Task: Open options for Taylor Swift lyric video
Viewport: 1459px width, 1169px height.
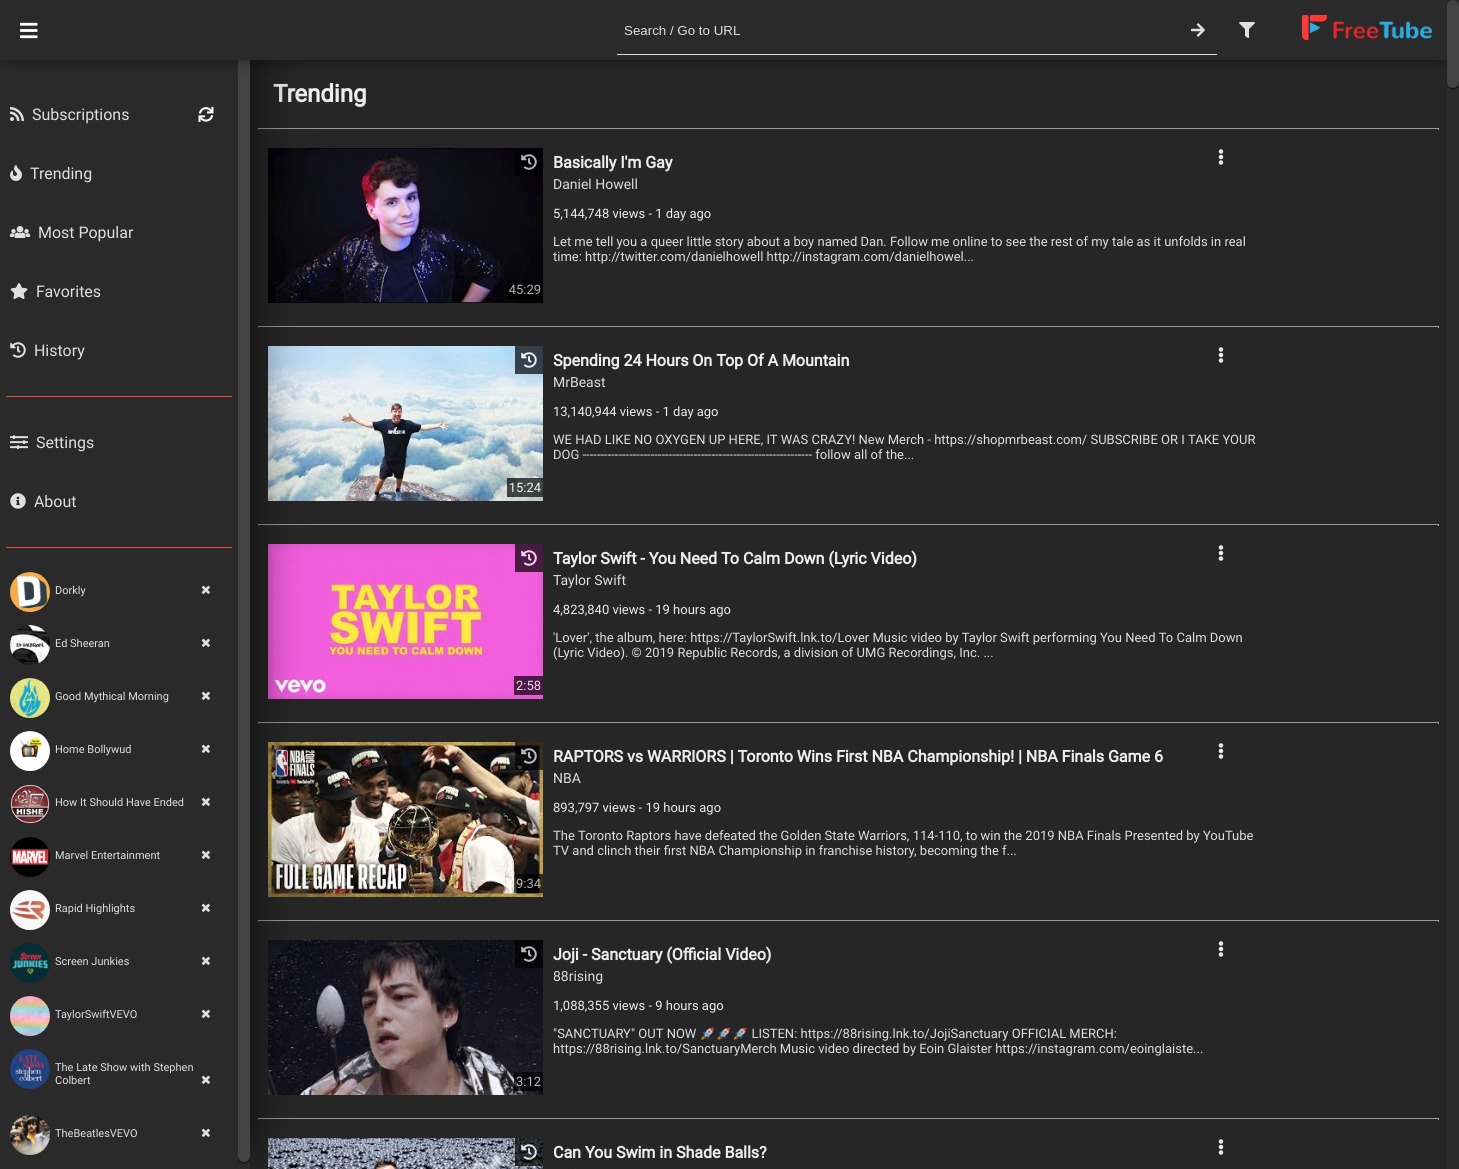Action: [x=1221, y=553]
